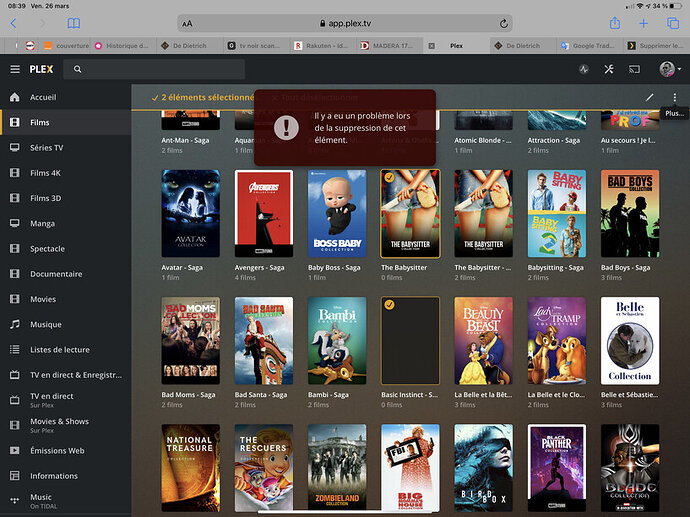Open Safari bookmarks book icon
Screen dimensions: 690x517
click(x=73, y=23)
